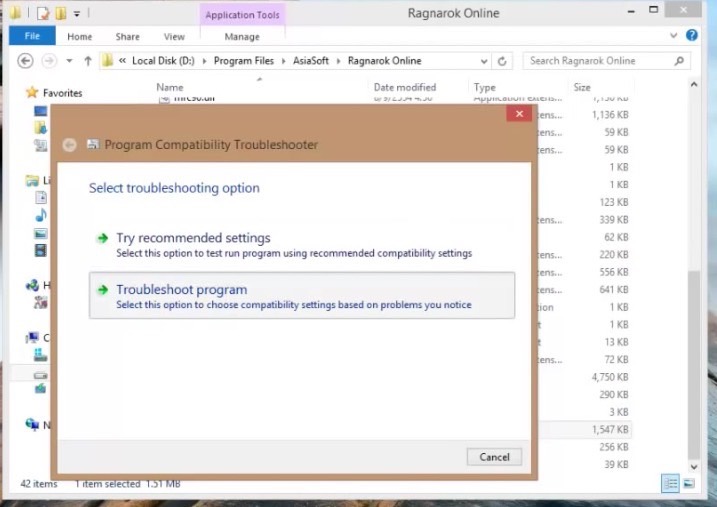Open Explorer help question mark
The height and width of the screenshot is (507, 717).
[x=691, y=35]
